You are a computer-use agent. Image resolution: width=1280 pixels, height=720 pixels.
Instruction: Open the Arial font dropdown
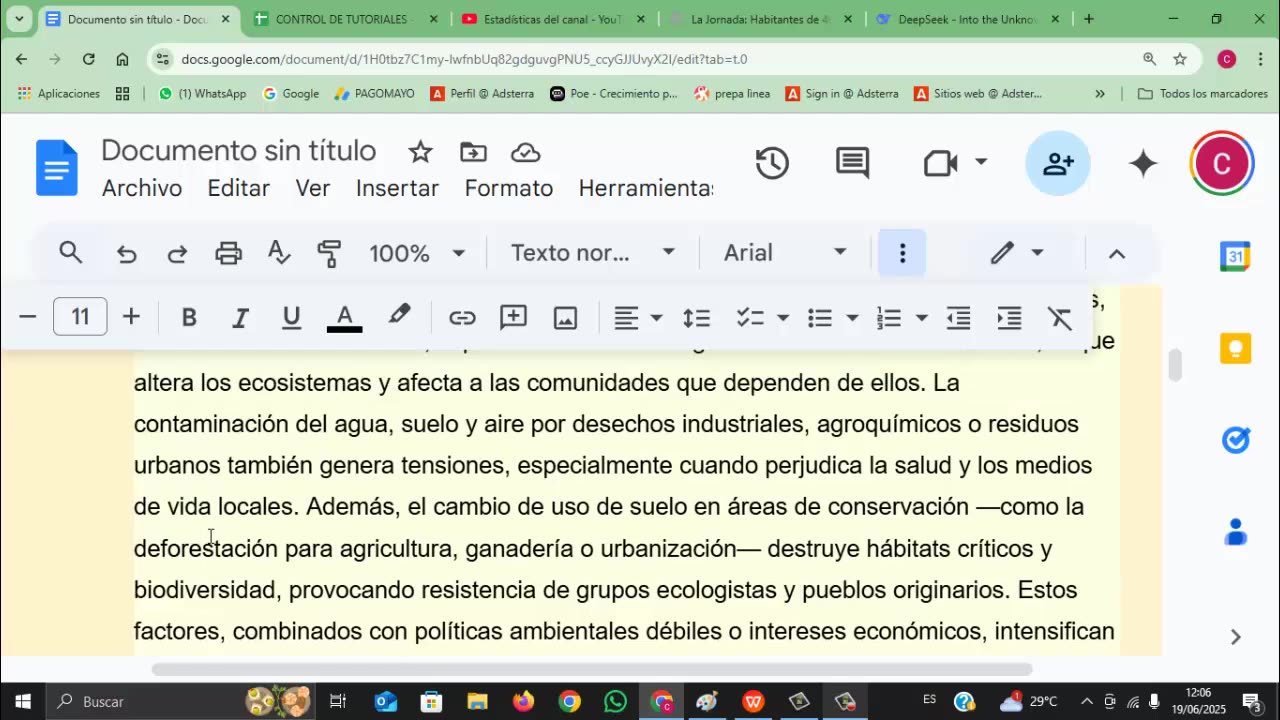click(x=785, y=253)
